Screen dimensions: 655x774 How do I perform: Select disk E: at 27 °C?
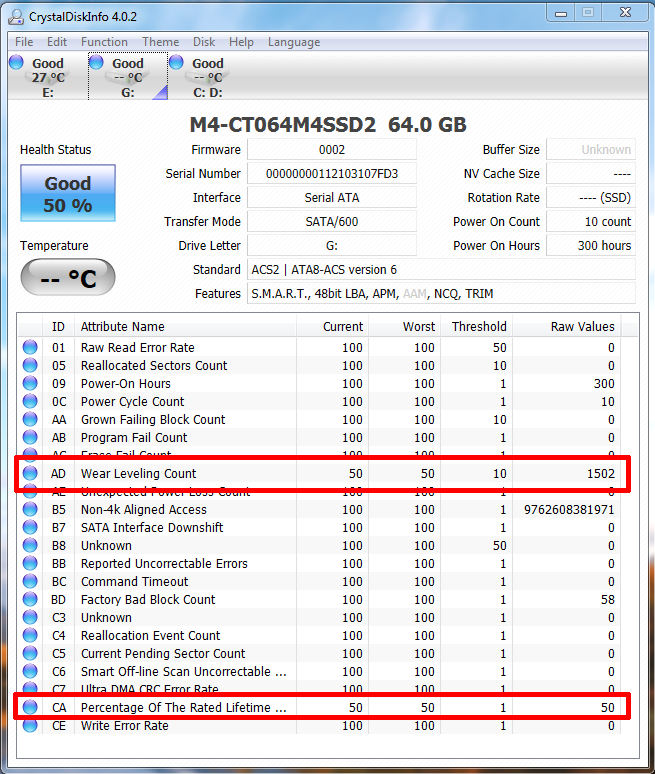48,77
